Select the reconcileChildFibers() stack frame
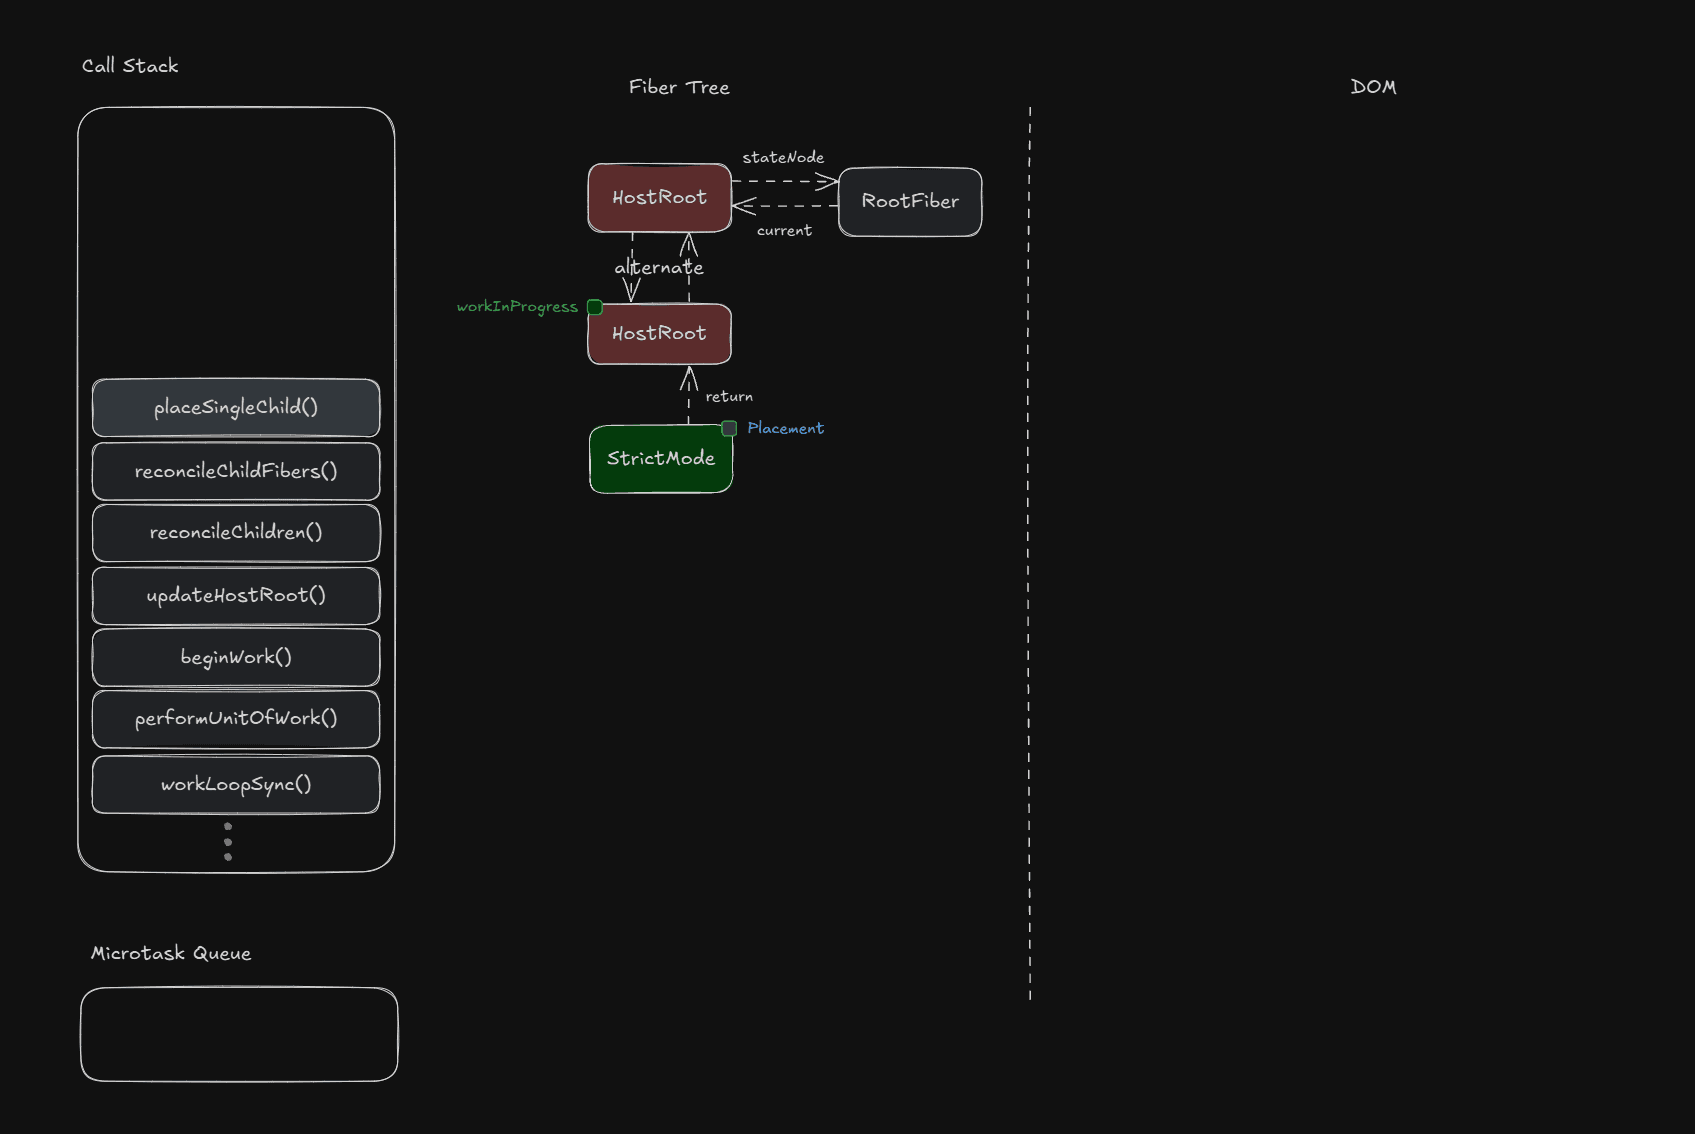This screenshot has width=1695, height=1134. tap(236, 471)
